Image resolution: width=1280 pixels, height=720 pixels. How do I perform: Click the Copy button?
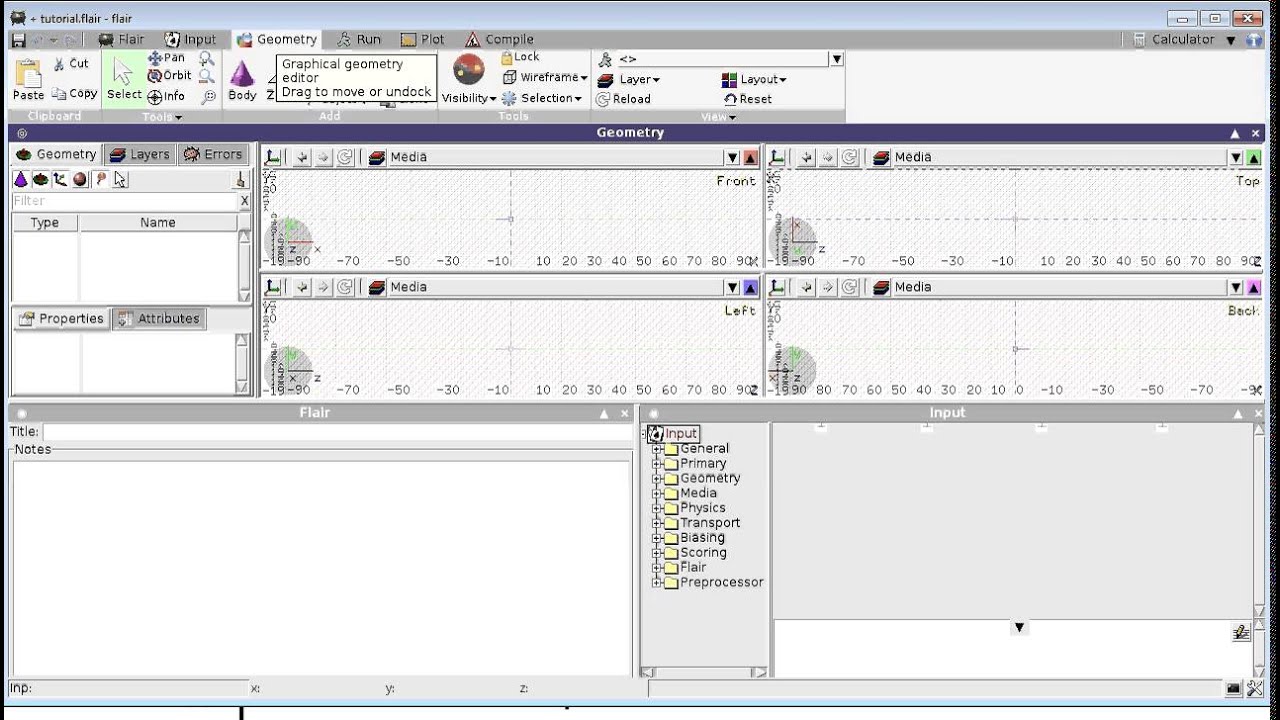pos(75,94)
